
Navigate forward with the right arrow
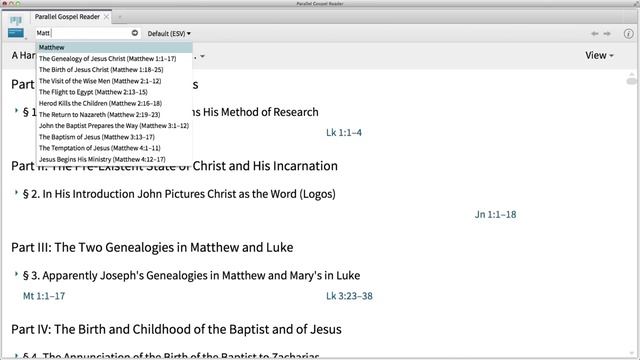click(x=607, y=33)
